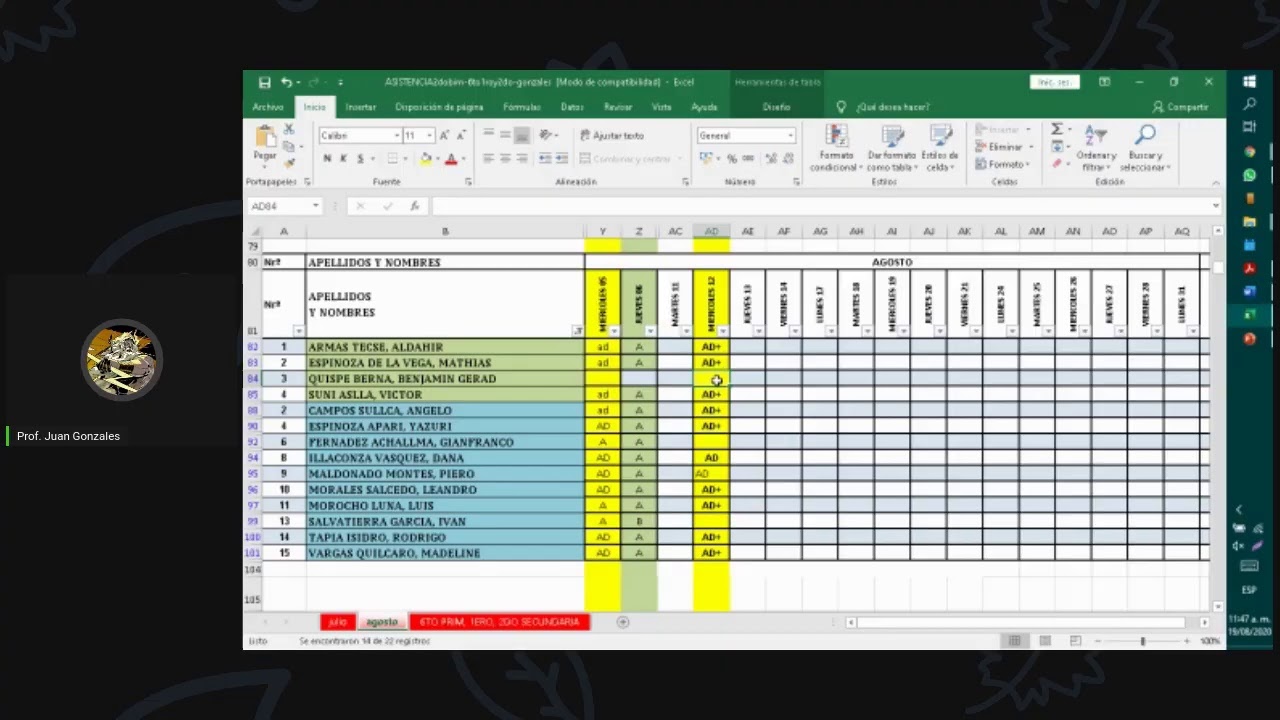The height and width of the screenshot is (720, 1280).
Task: Apply the red font color A
Action: [x=451, y=159]
